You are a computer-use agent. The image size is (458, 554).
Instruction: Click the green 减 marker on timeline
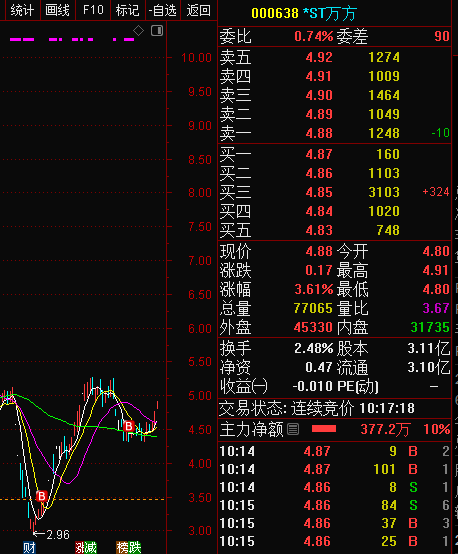91,548
